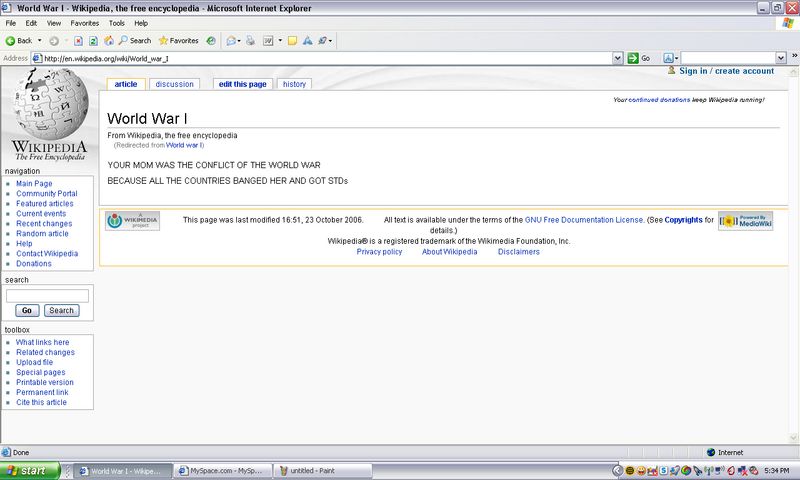Open the Back history dropdown arrow
Screen dimensions: 800x480
pos(39,41)
